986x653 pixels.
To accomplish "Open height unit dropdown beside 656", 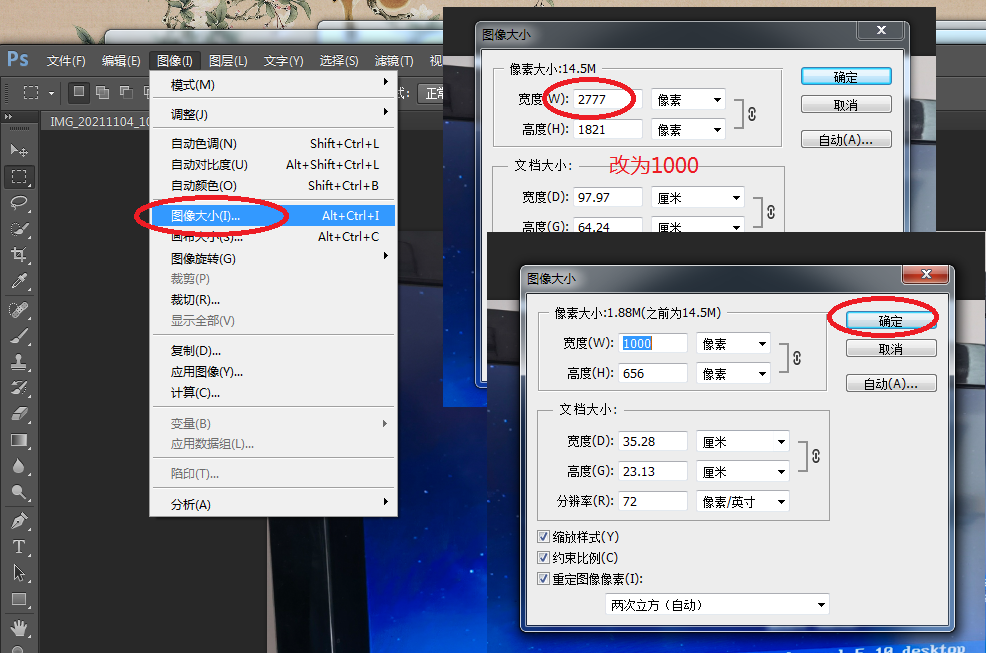I will 733,374.
